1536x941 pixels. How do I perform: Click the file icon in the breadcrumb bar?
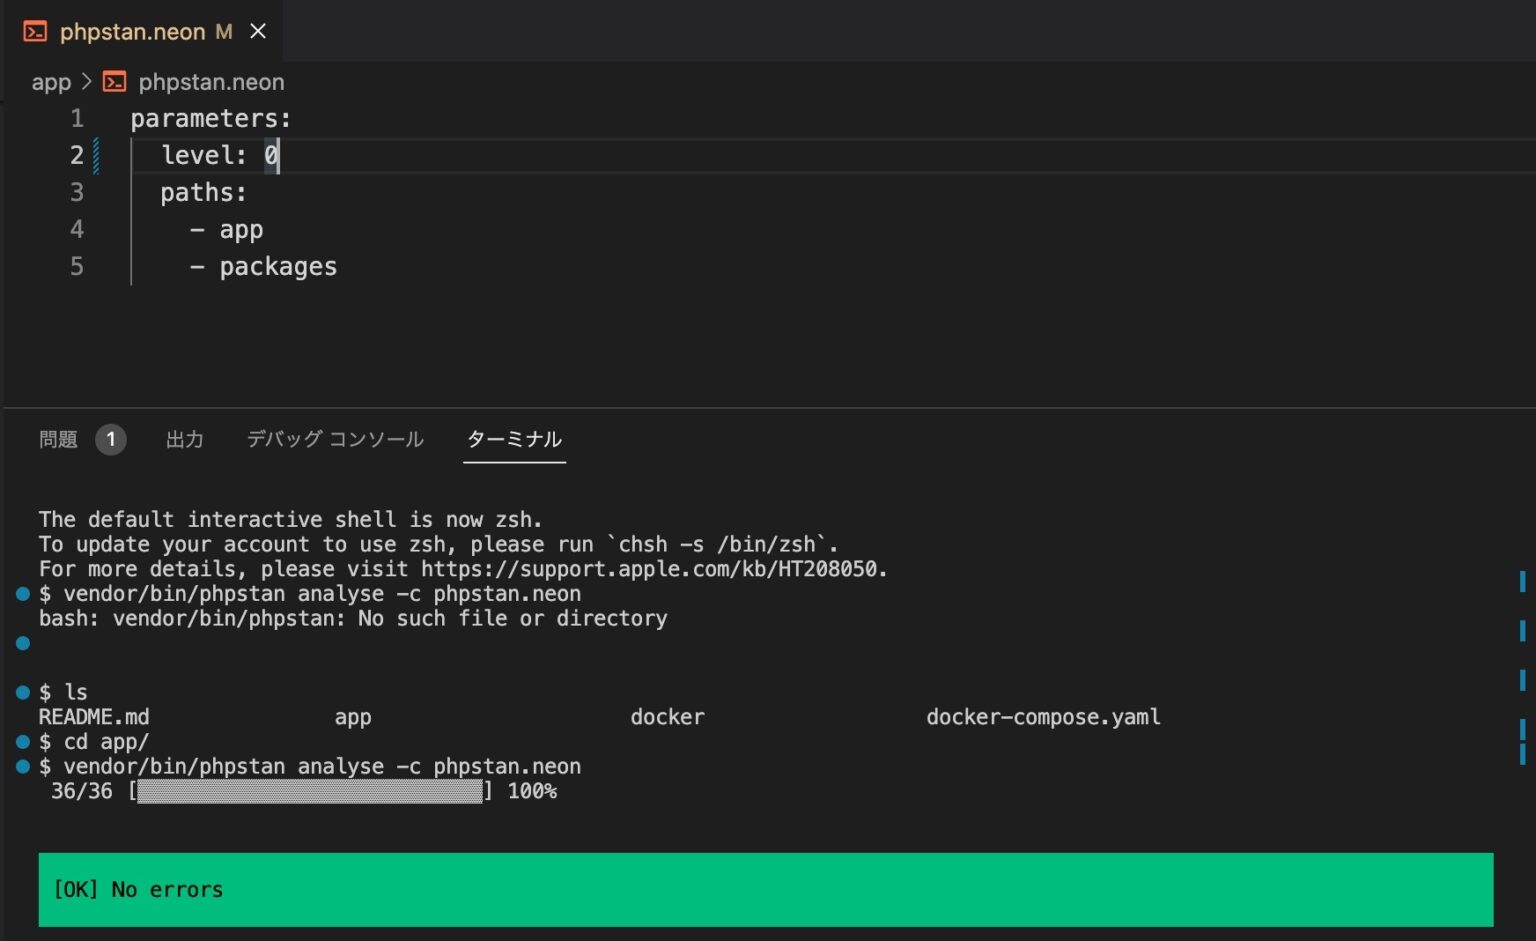113,82
